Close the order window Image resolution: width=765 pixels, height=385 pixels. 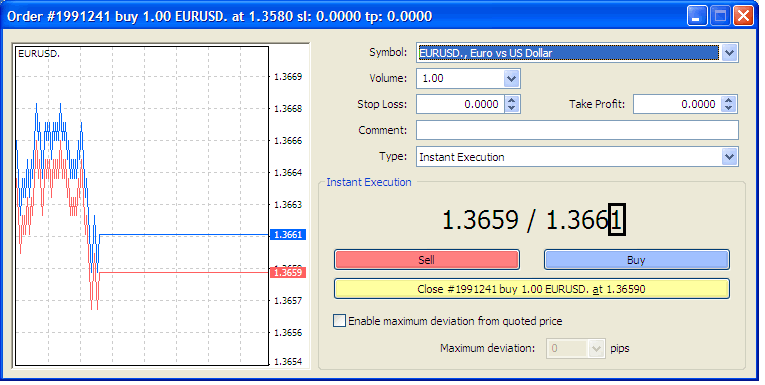(x=743, y=16)
